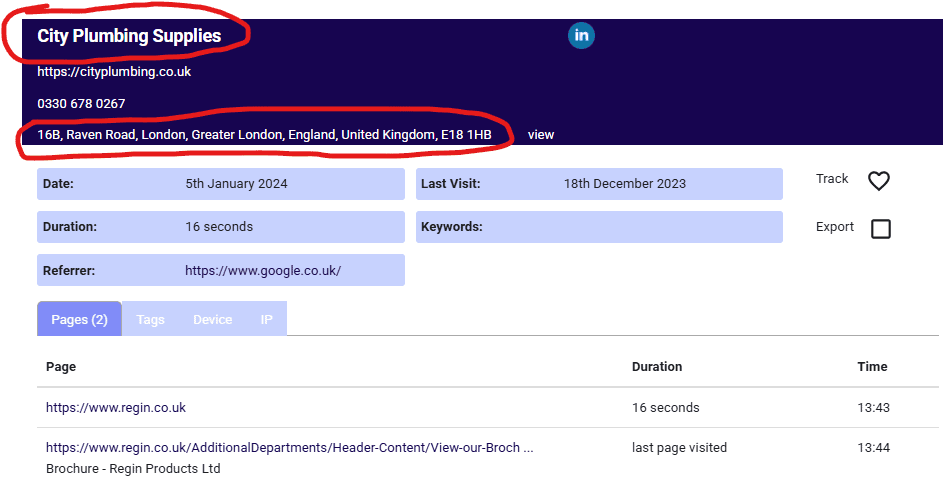Click the Keywords field

(x=599, y=227)
